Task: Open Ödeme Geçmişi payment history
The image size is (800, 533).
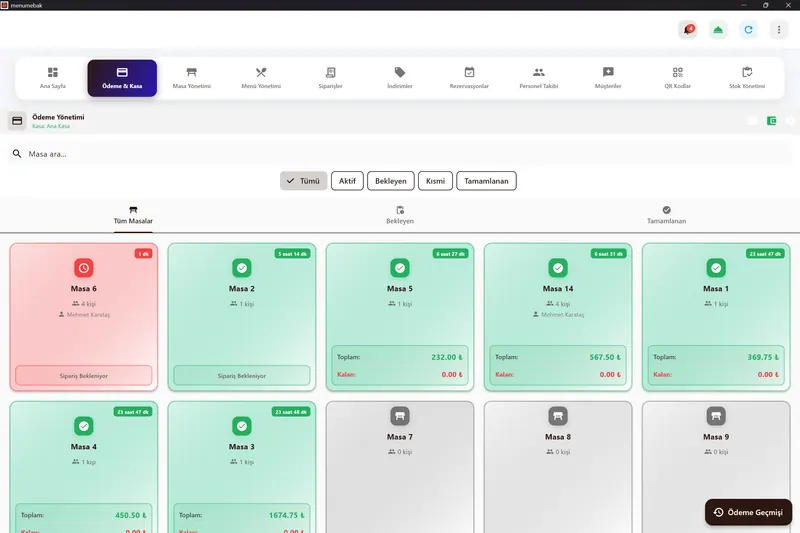Action: (x=748, y=512)
